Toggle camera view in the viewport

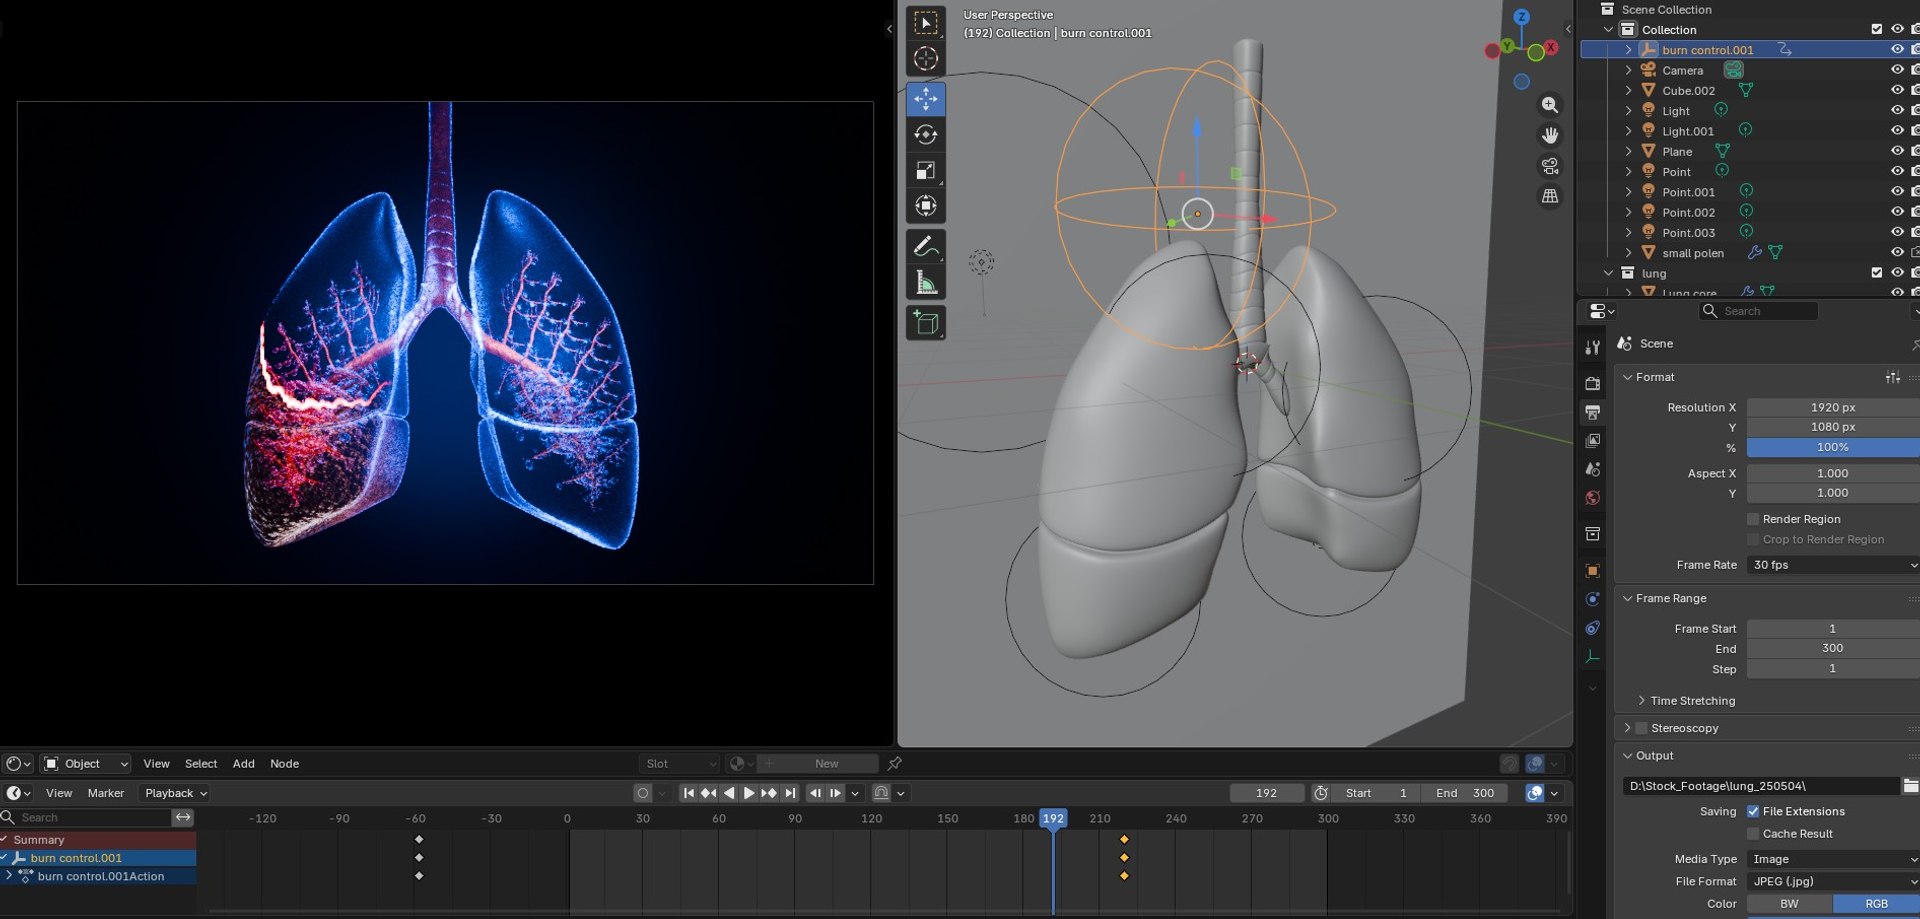tap(1550, 166)
